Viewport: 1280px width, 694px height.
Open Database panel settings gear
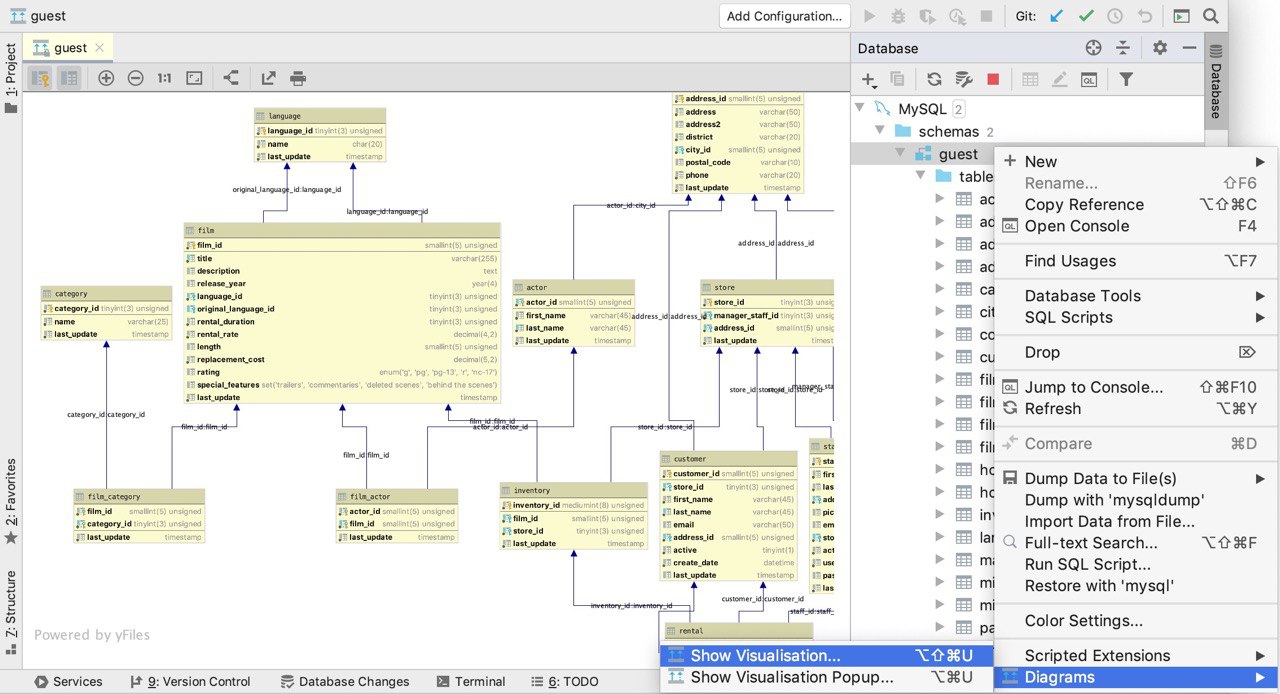1160,48
